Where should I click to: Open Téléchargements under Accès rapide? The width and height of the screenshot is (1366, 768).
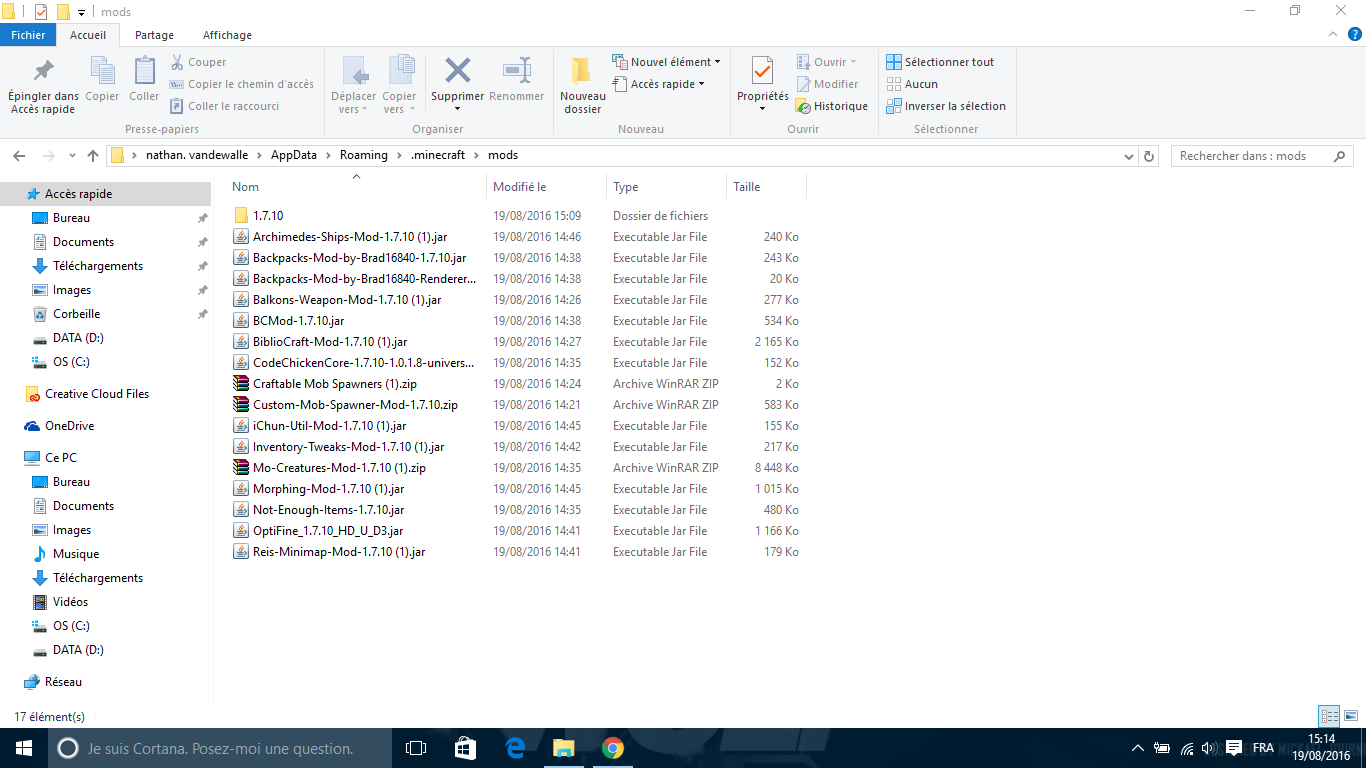(98, 266)
